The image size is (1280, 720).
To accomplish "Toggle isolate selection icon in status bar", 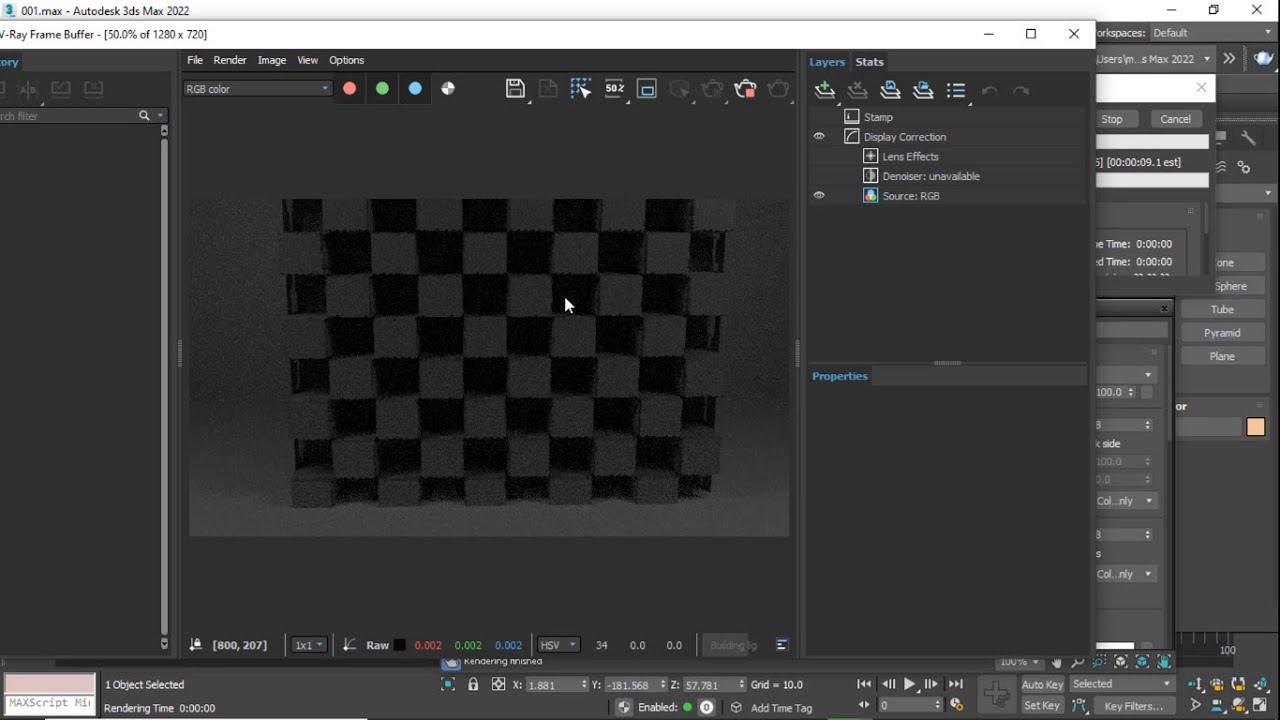I will (x=448, y=684).
